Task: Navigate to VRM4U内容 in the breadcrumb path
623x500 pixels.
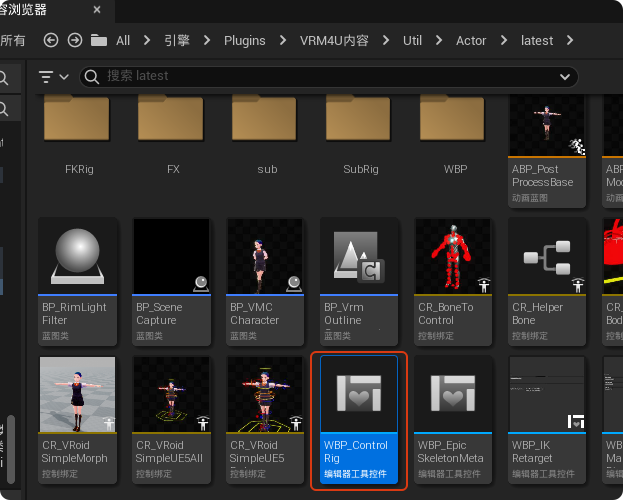Action: 334,41
